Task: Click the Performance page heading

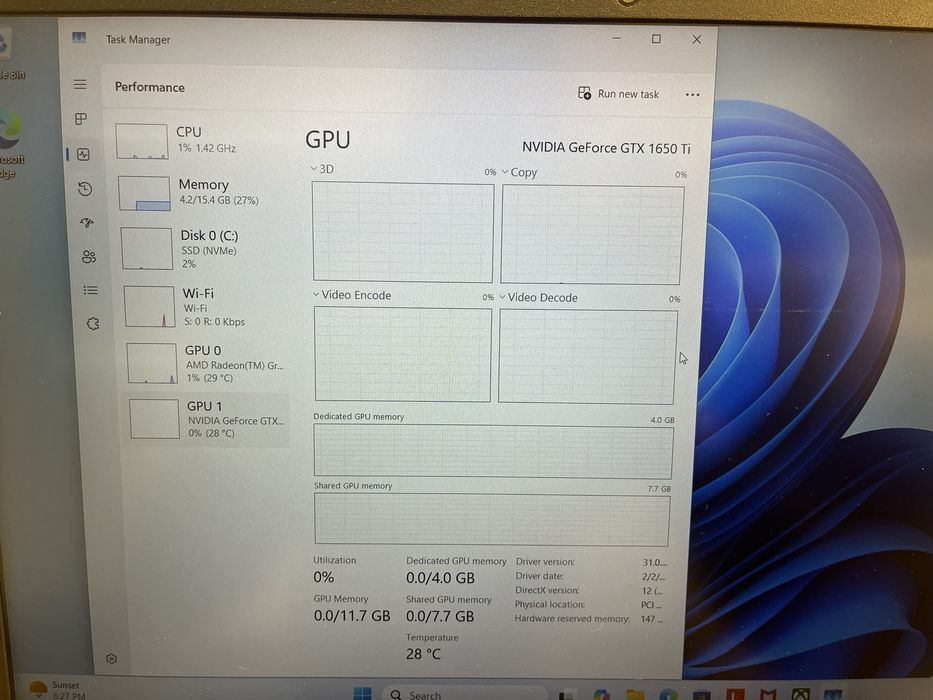Action: tap(150, 88)
